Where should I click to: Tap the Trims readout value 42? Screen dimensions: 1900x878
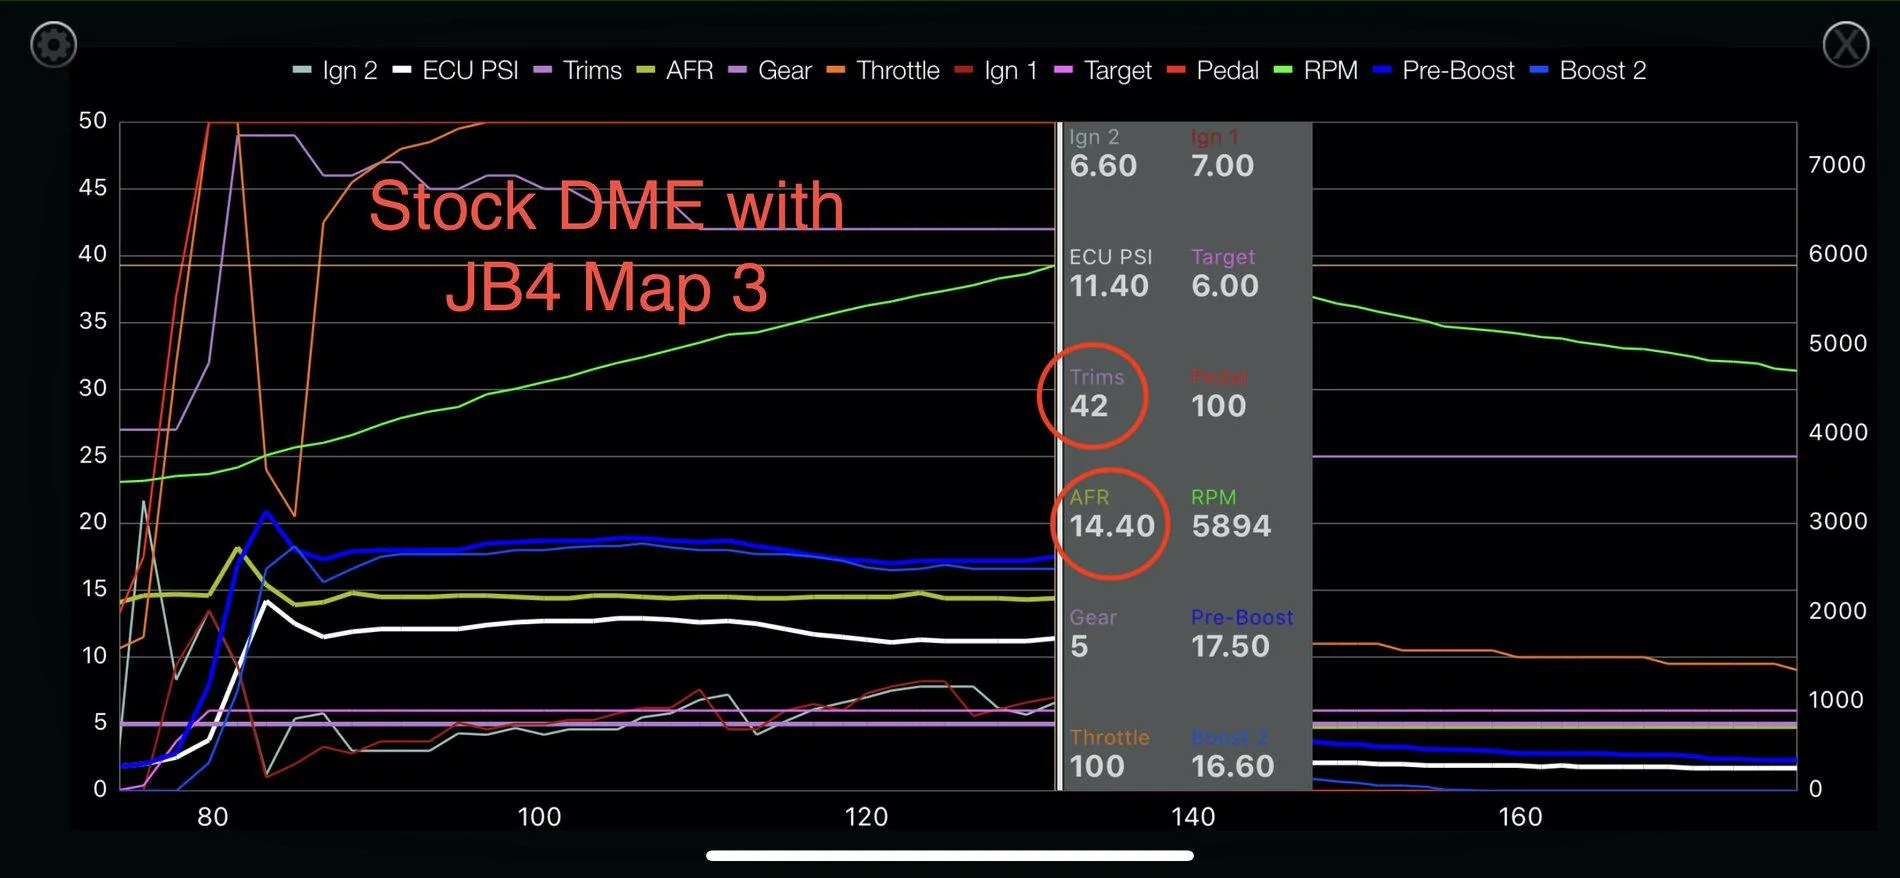pos(1089,405)
